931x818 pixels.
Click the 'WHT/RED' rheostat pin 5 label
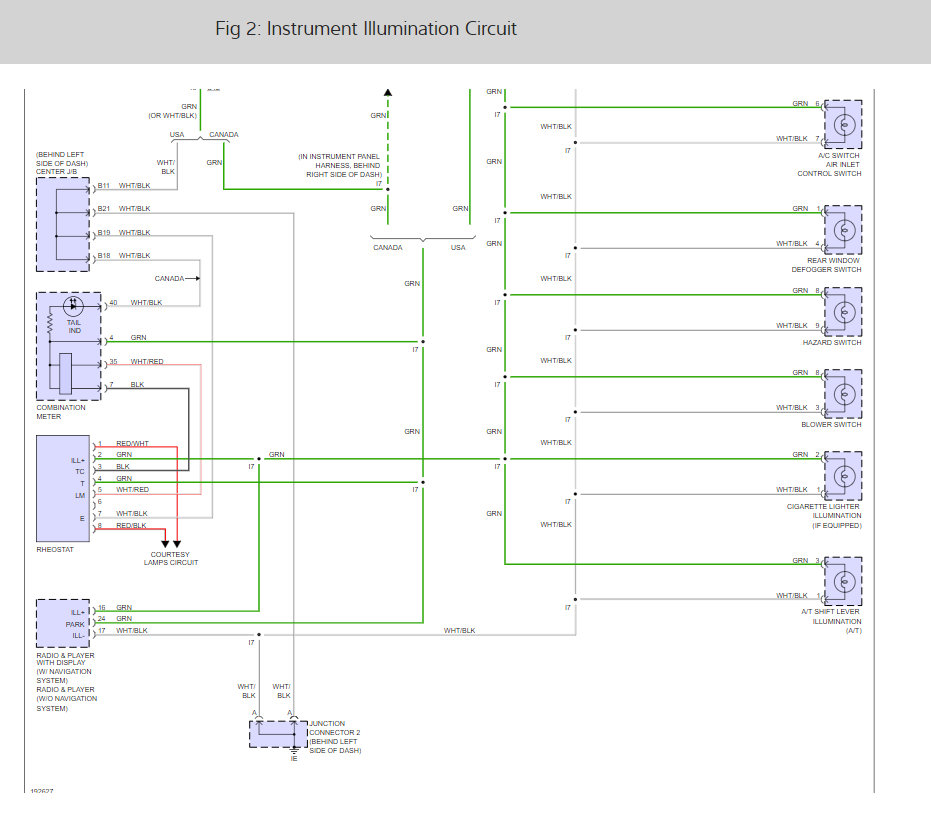[x=132, y=490]
